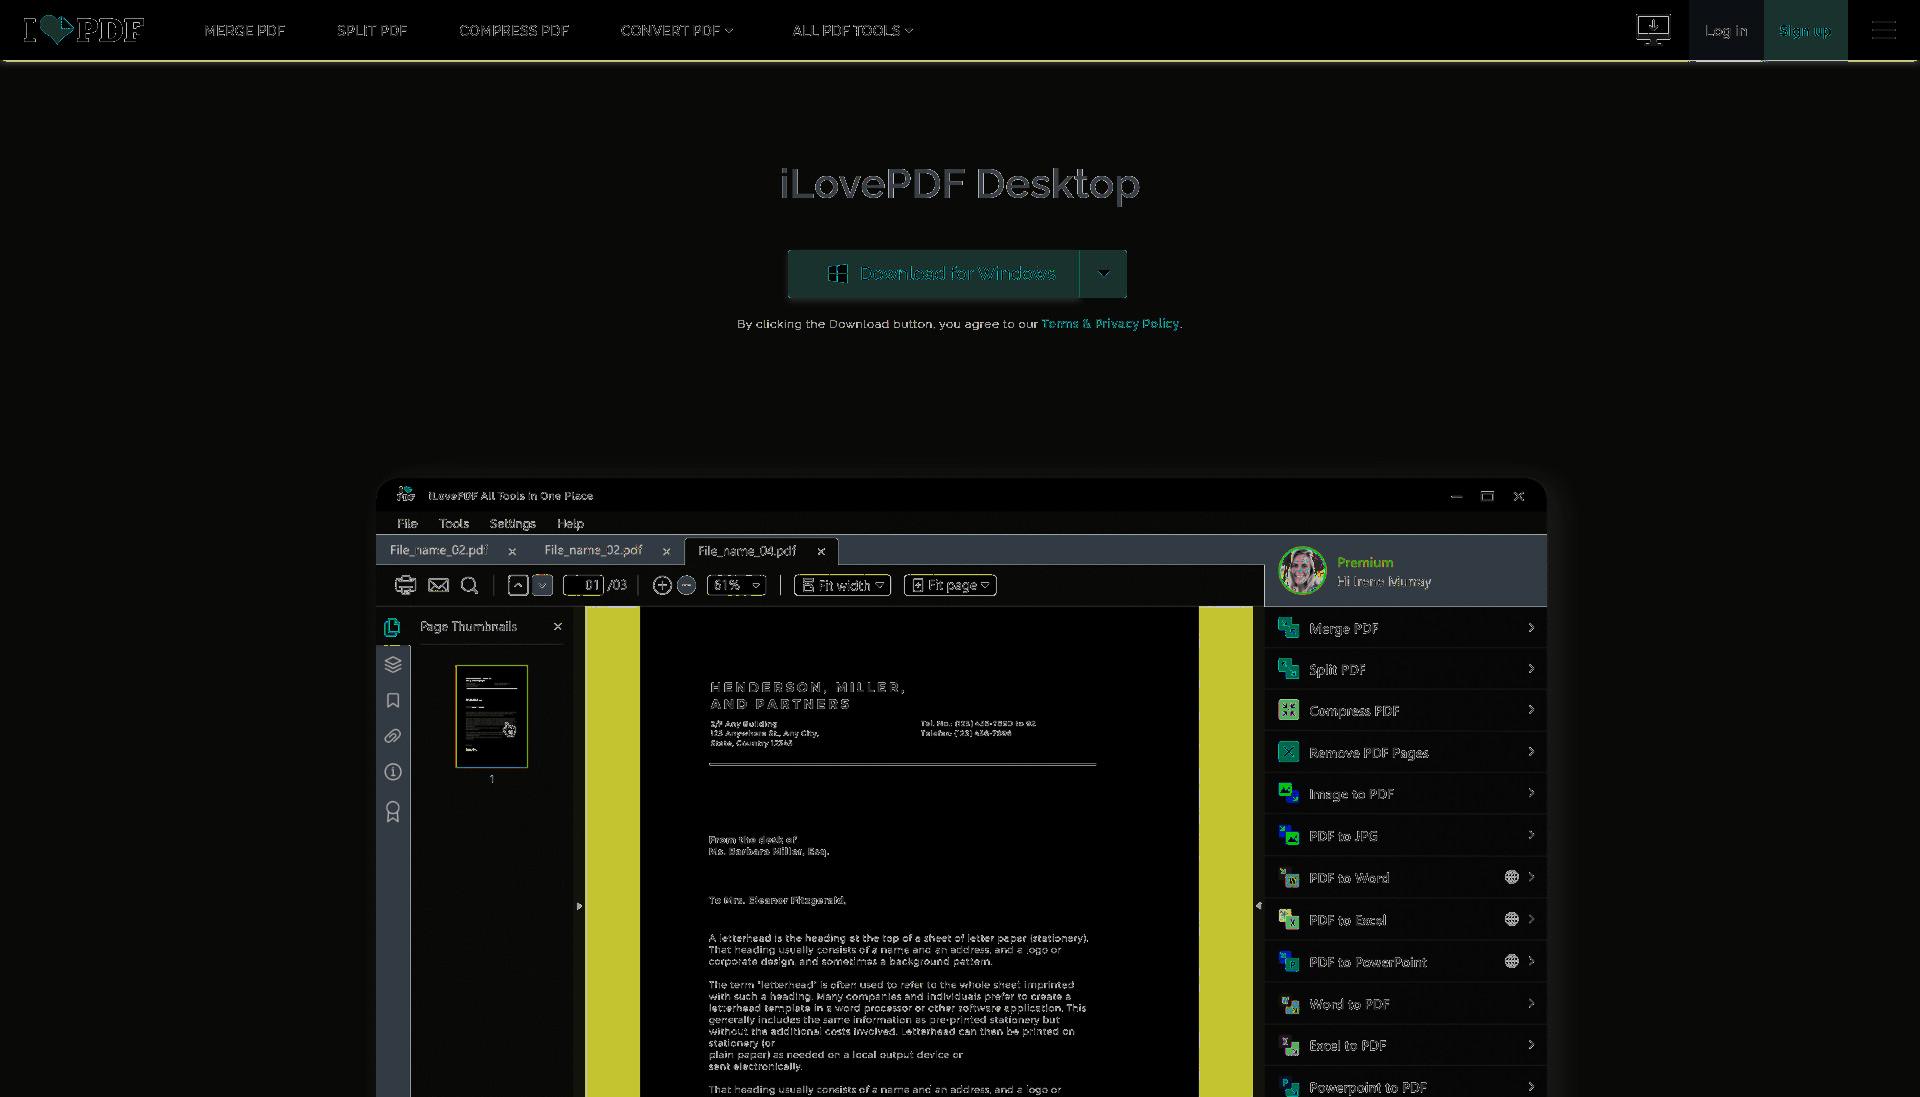Screen dimensions: 1920x1097
Task: Open the signatures ribbon icon
Action: [393, 811]
